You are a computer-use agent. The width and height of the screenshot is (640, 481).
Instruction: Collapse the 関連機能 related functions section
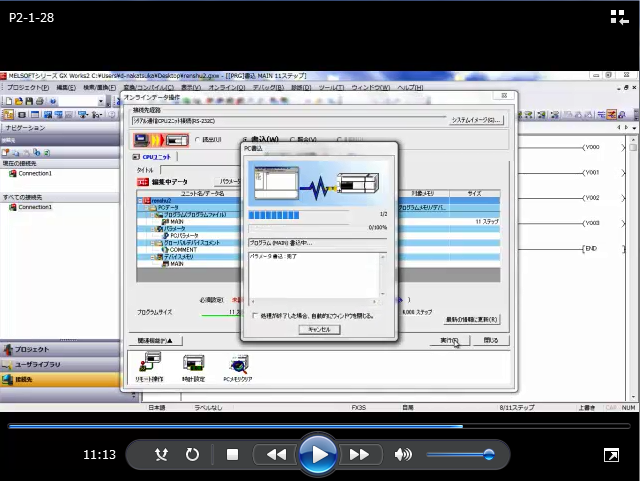tap(156, 341)
